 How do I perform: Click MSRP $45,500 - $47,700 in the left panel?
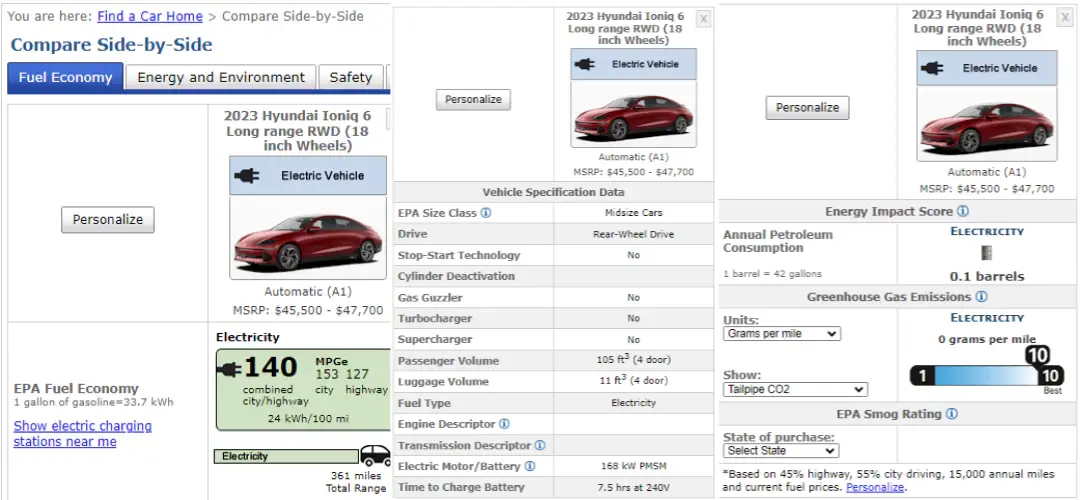[308, 311]
